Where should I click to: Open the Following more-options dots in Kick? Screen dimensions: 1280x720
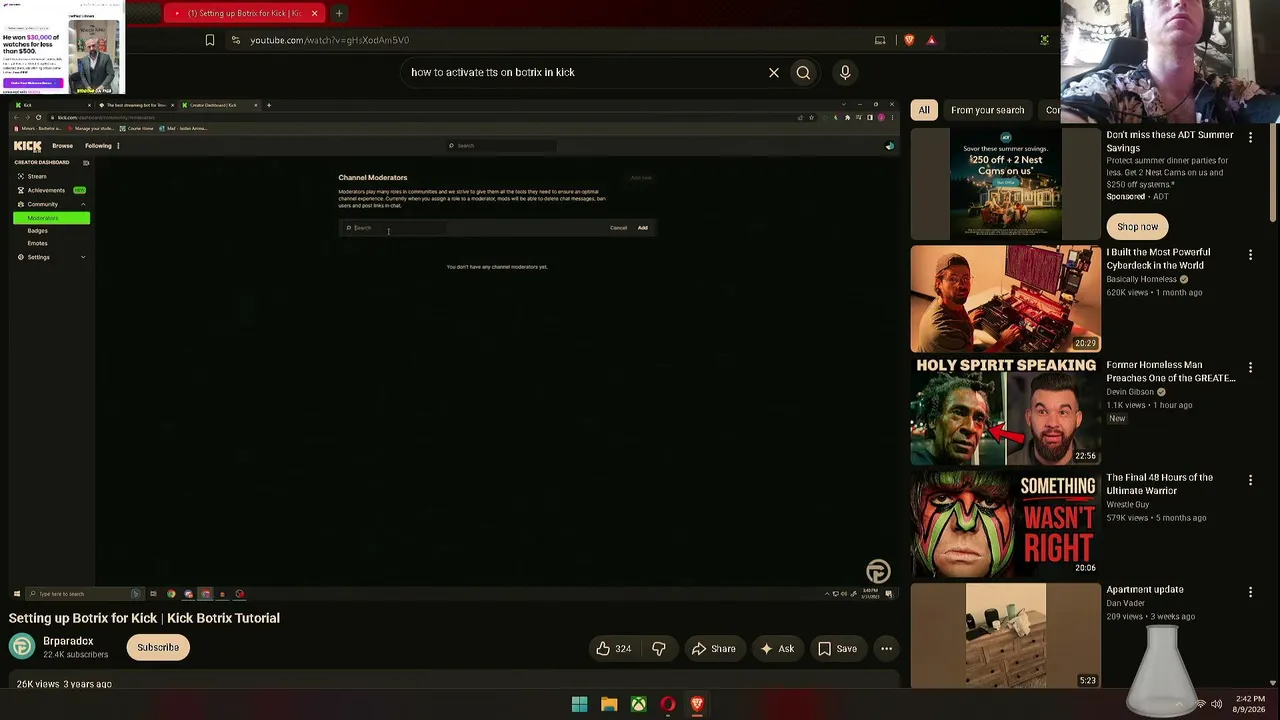tap(118, 146)
